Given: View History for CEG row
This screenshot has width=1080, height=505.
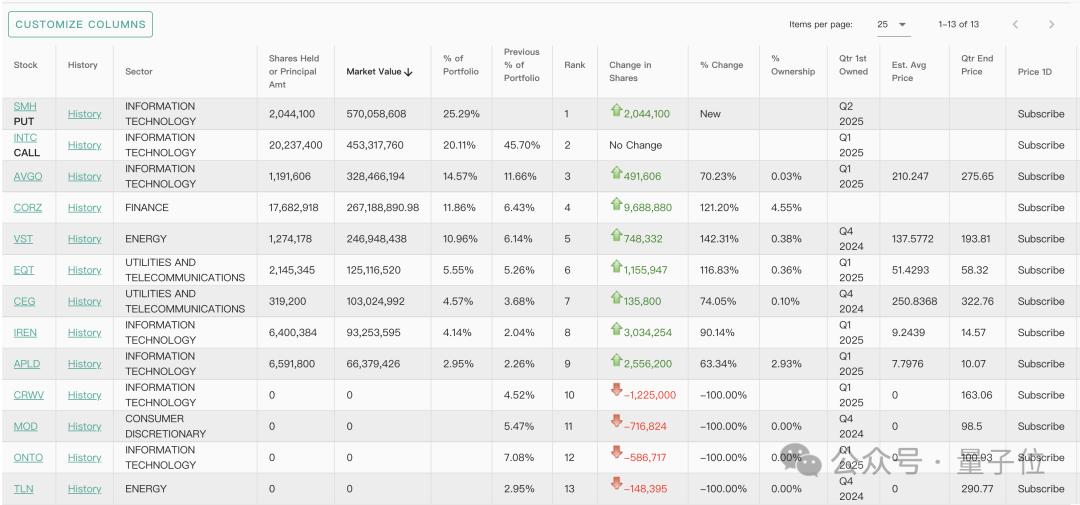Looking at the screenshot, I should pyautogui.click(x=84, y=301).
